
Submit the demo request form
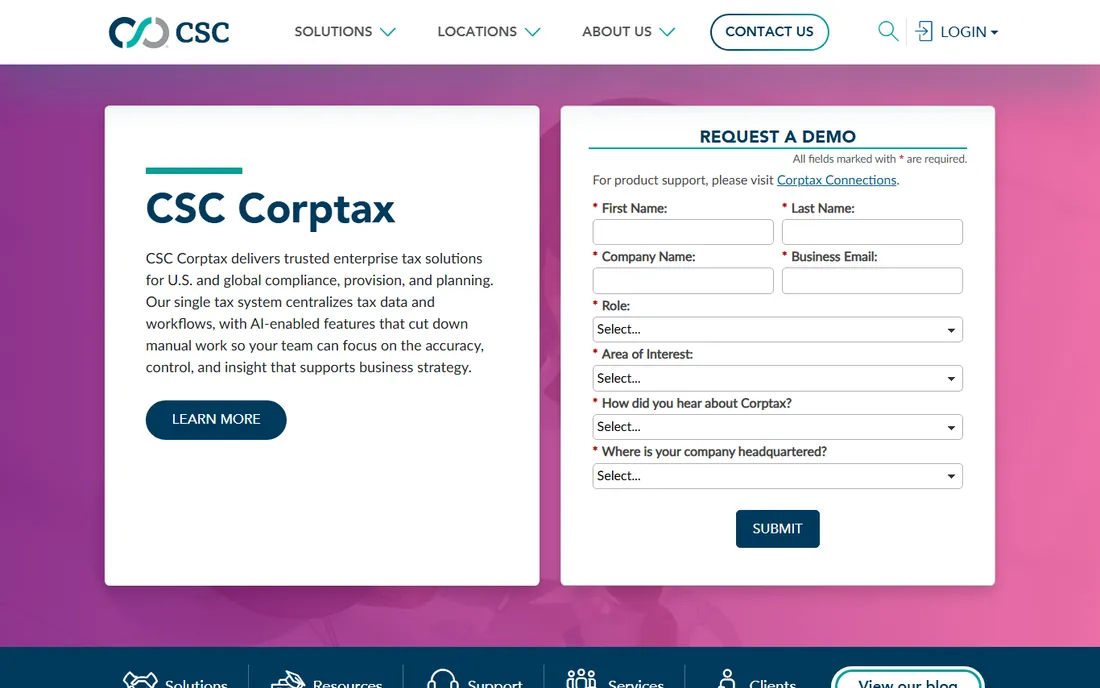tap(777, 529)
